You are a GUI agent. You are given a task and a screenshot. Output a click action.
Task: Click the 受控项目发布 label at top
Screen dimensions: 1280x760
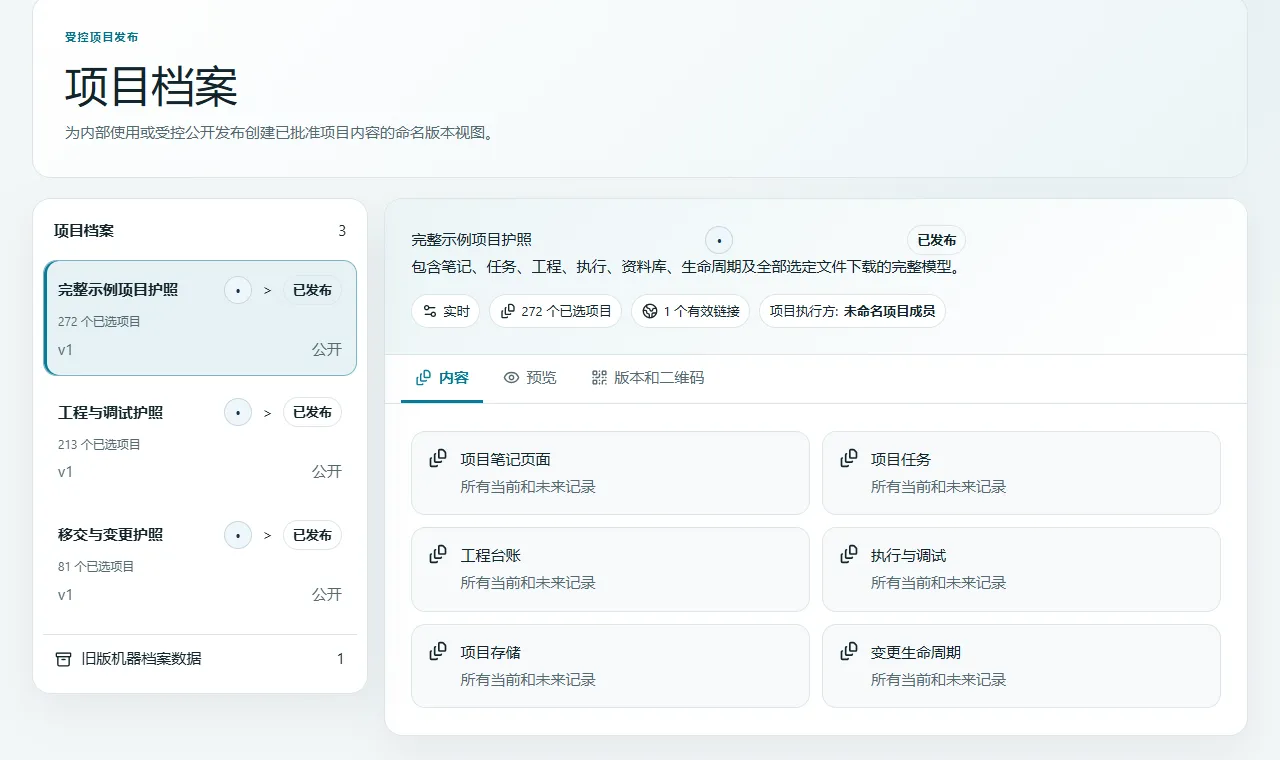pyautogui.click(x=102, y=37)
